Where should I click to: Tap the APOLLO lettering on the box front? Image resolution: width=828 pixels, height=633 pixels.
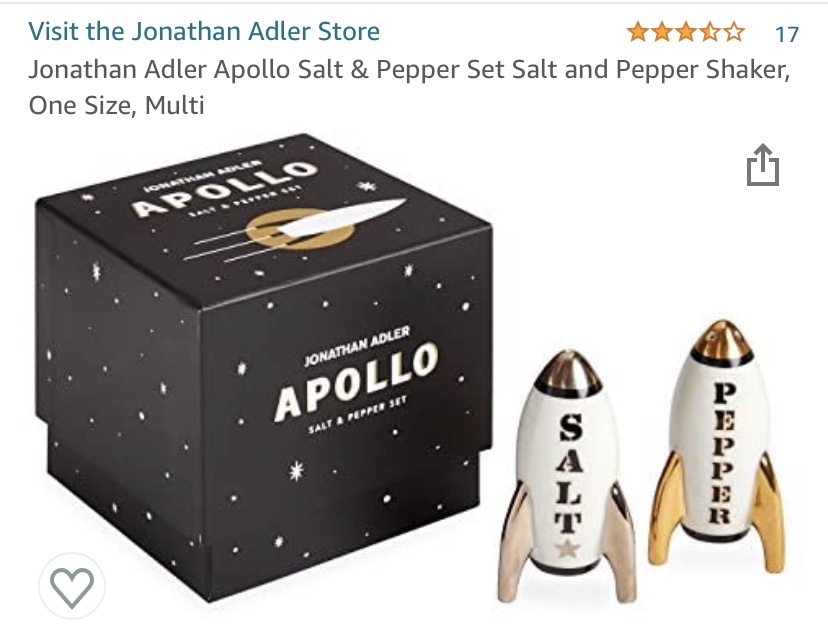point(356,382)
